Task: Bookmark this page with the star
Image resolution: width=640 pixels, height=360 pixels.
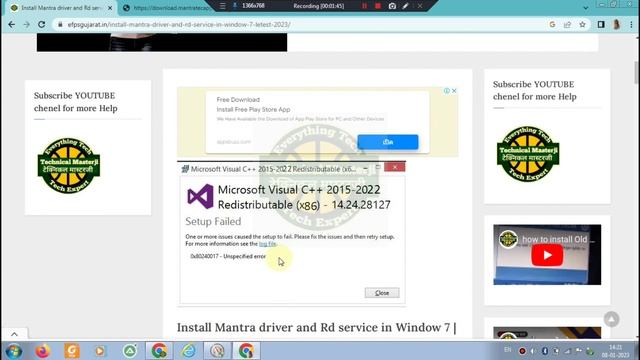Action: [x=582, y=24]
